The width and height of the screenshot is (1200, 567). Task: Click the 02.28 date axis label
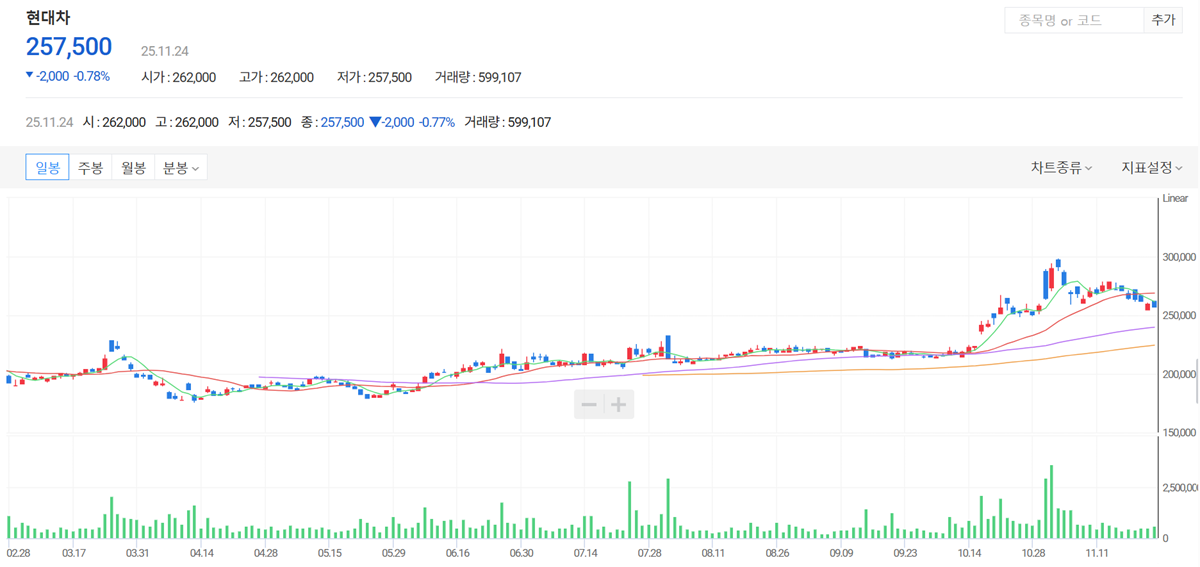click(19, 553)
